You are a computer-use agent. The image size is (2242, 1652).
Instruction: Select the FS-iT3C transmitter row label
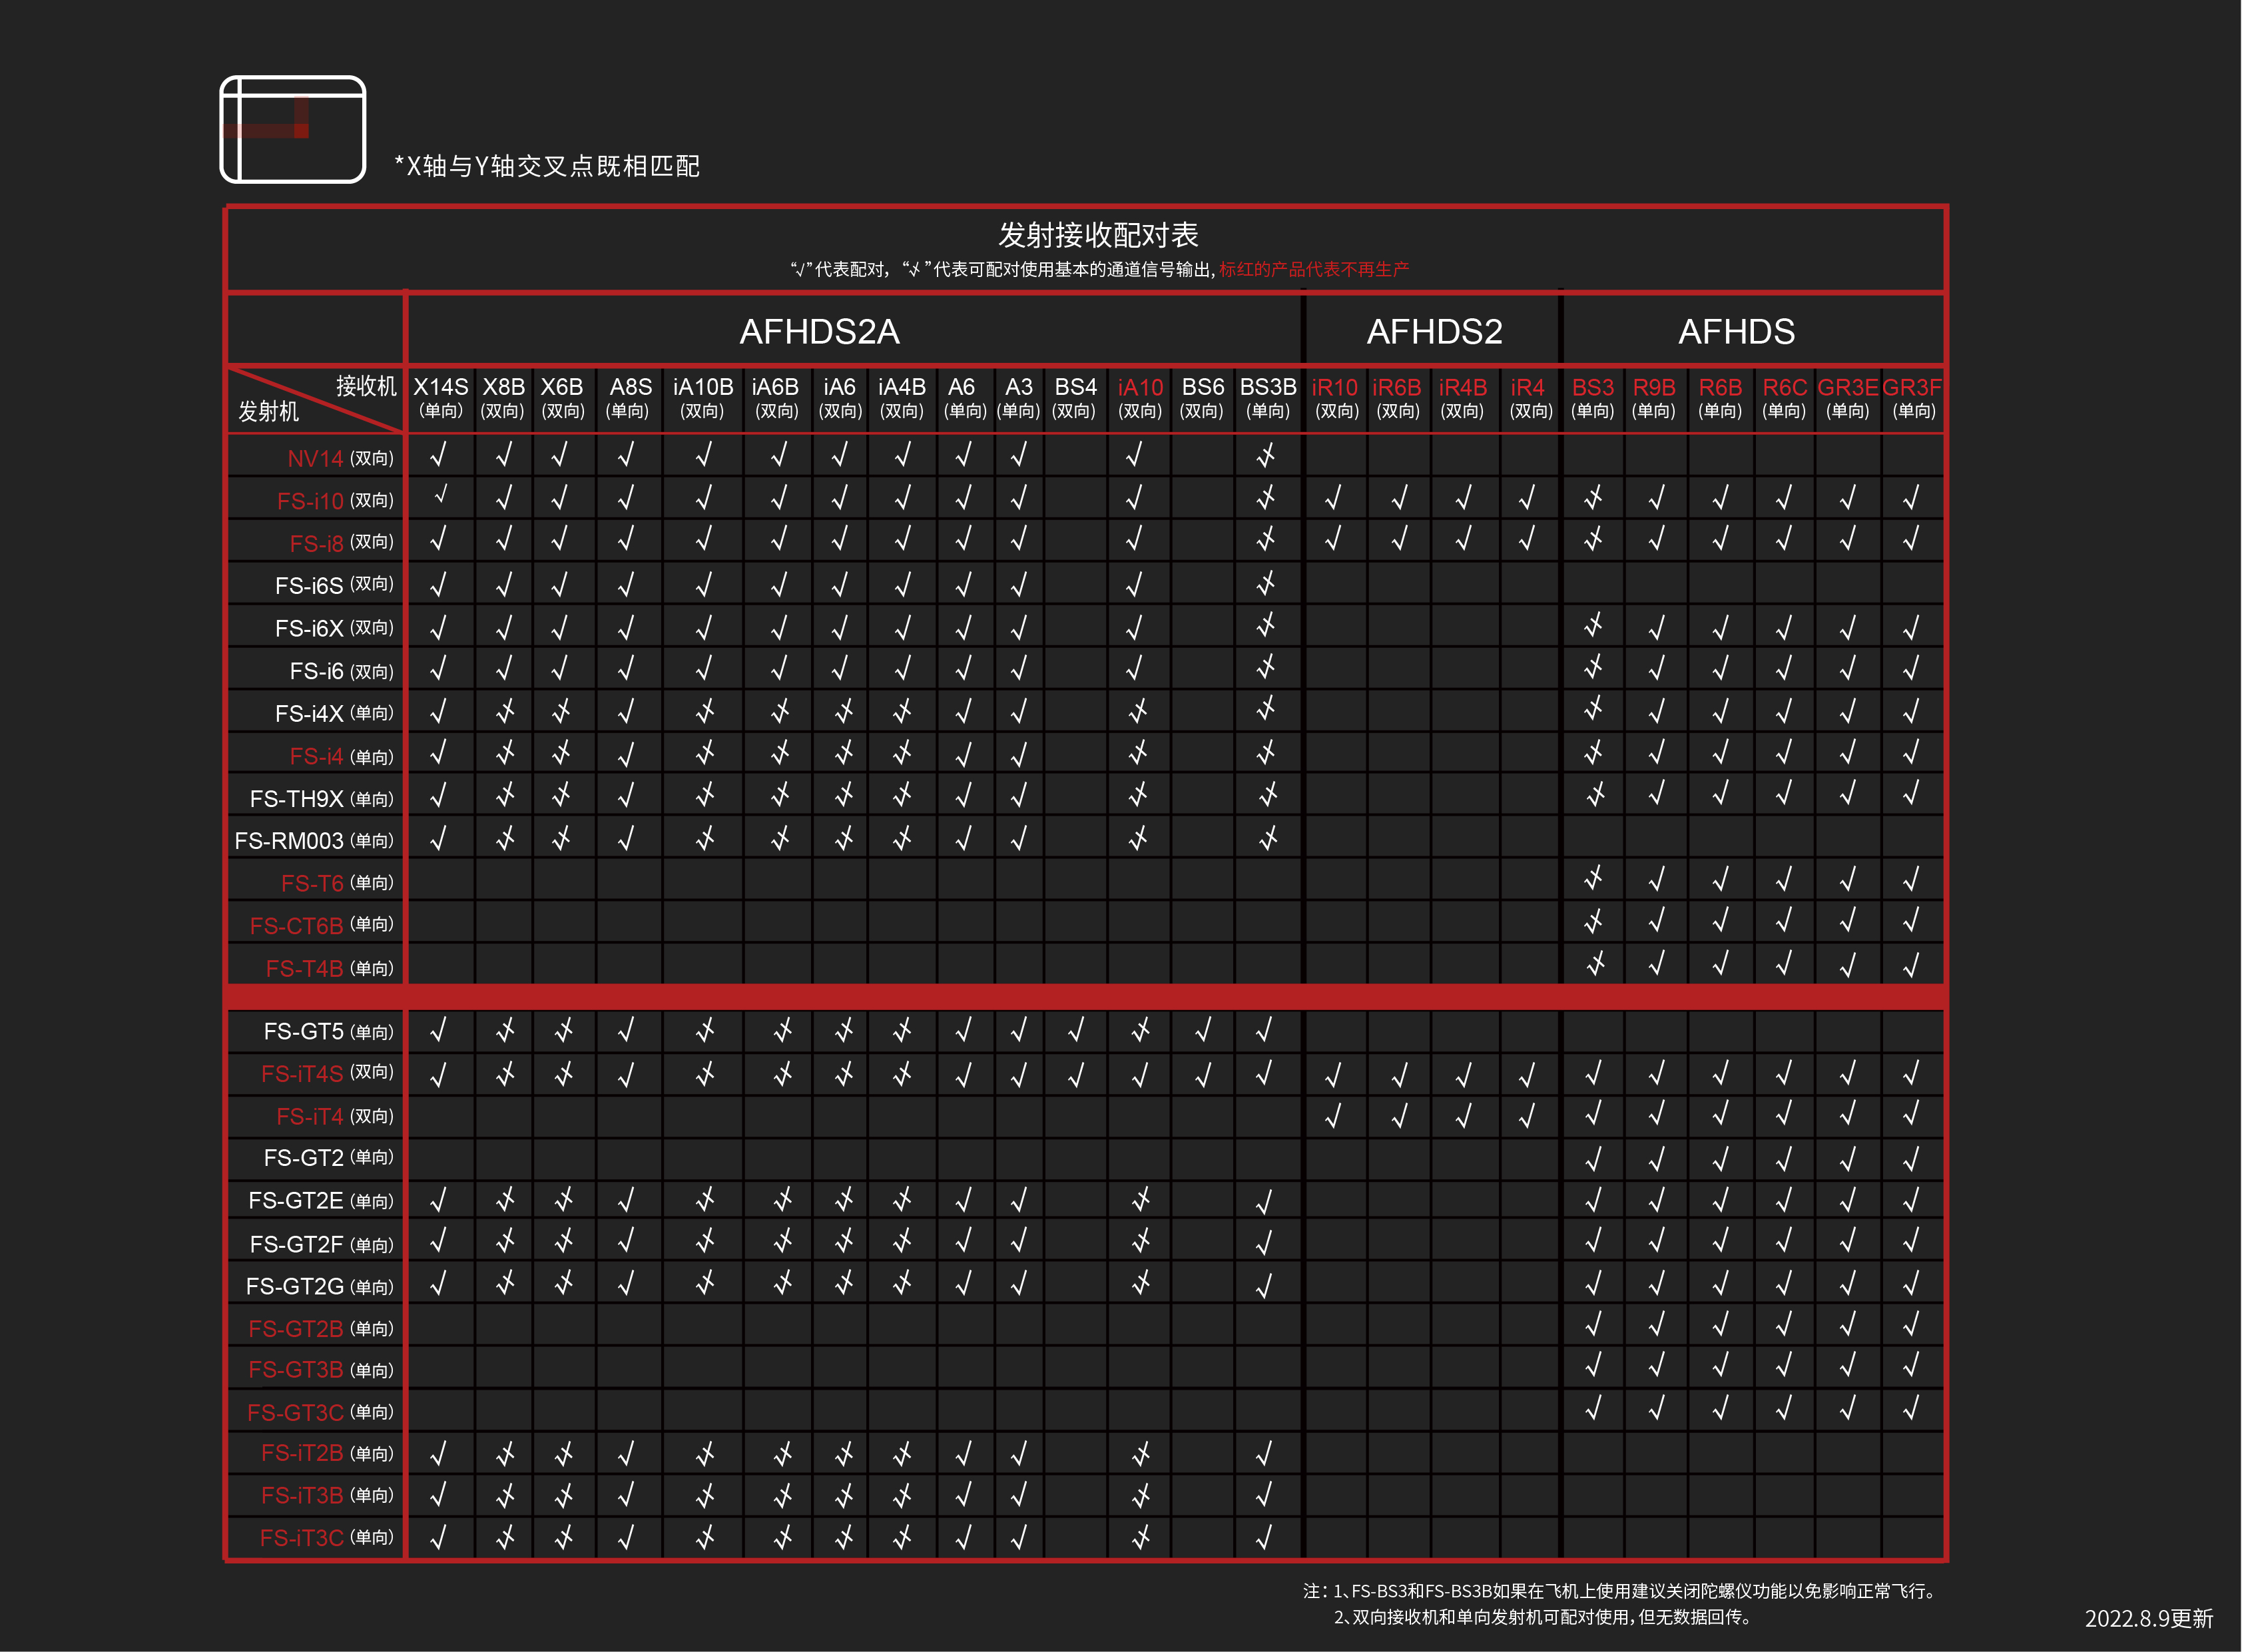pyautogui.click(x=327, y=1537)
